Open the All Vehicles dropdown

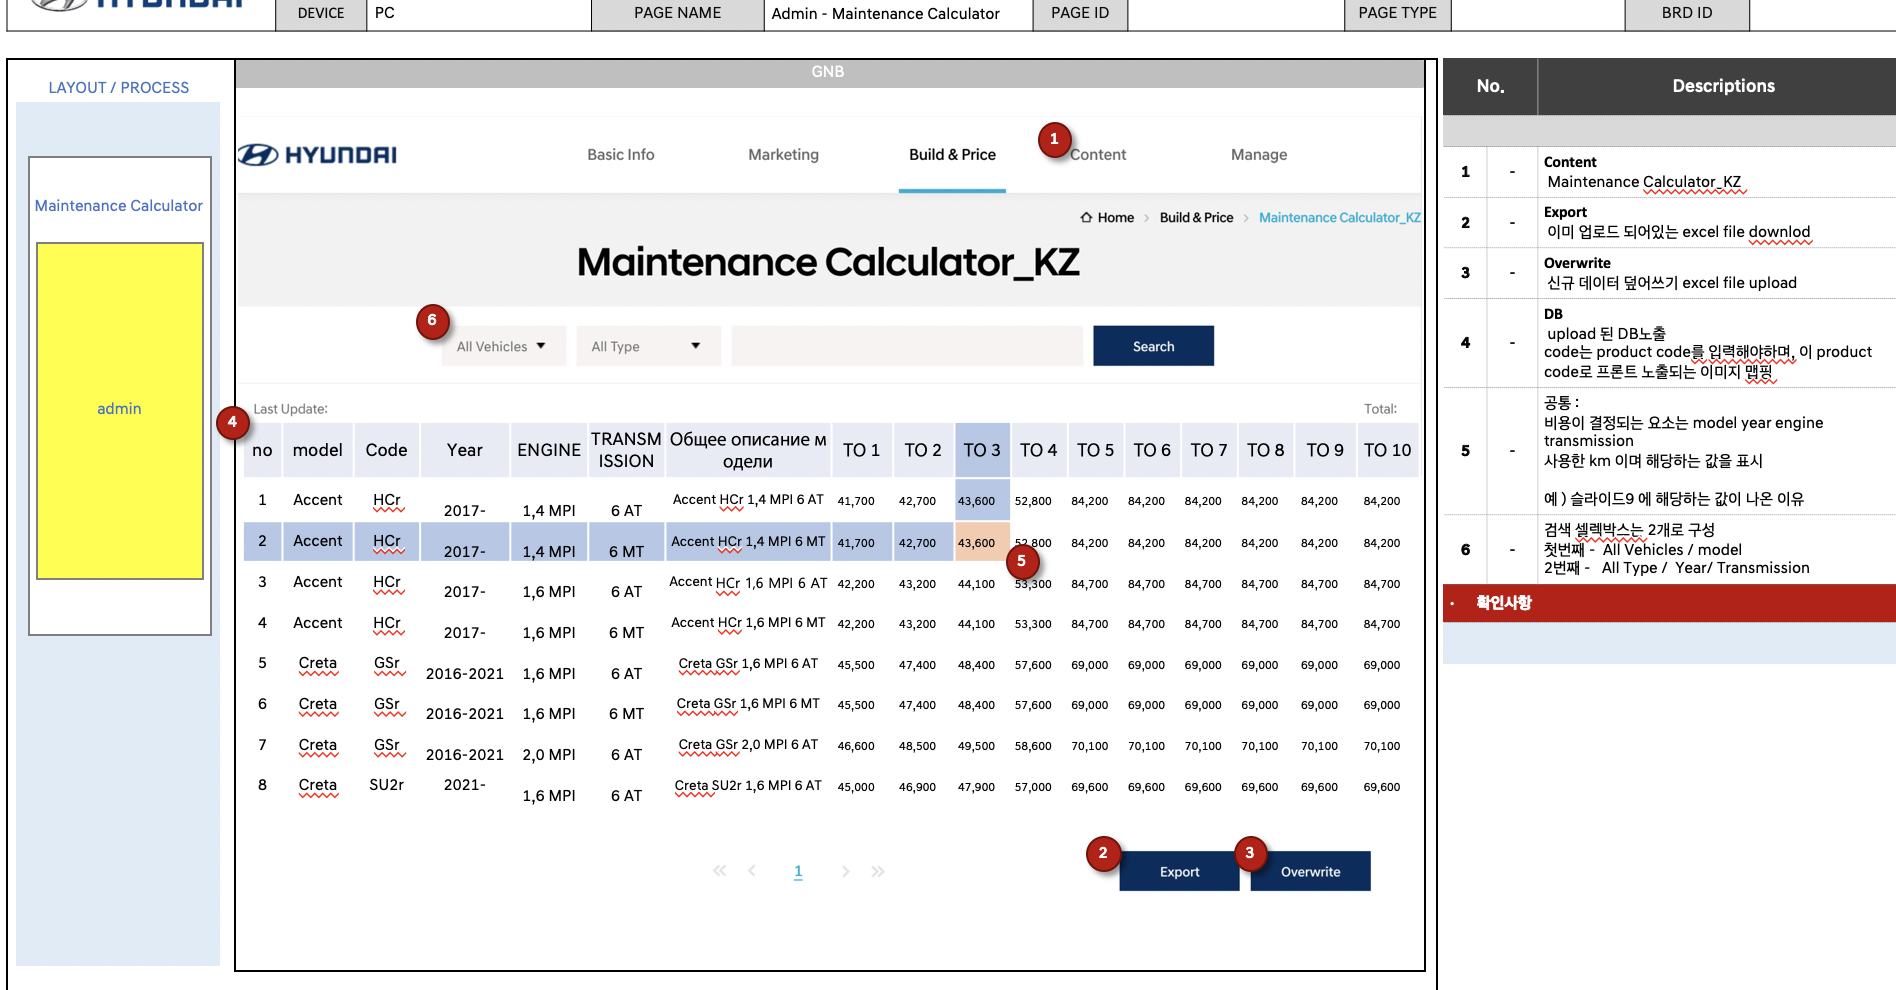pyautogui.click(x=502, y=346)
